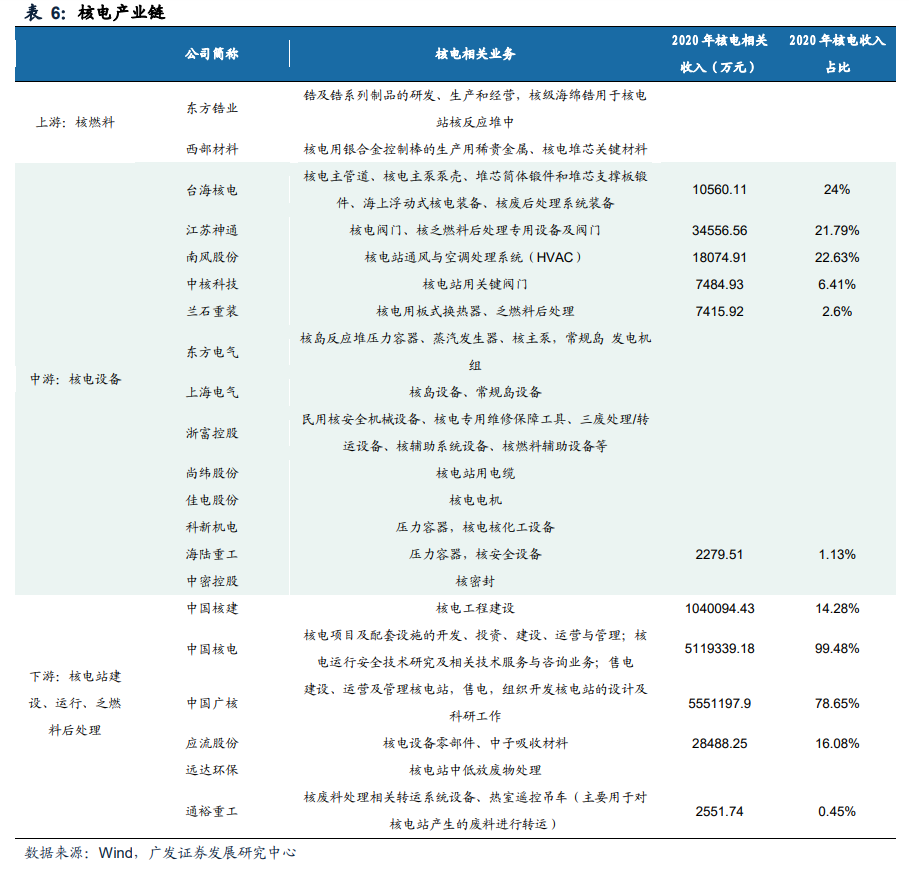Click the 2020年核电相关收入（万元） header
This screenshot has height=873, width=909.
coord(719,53)
